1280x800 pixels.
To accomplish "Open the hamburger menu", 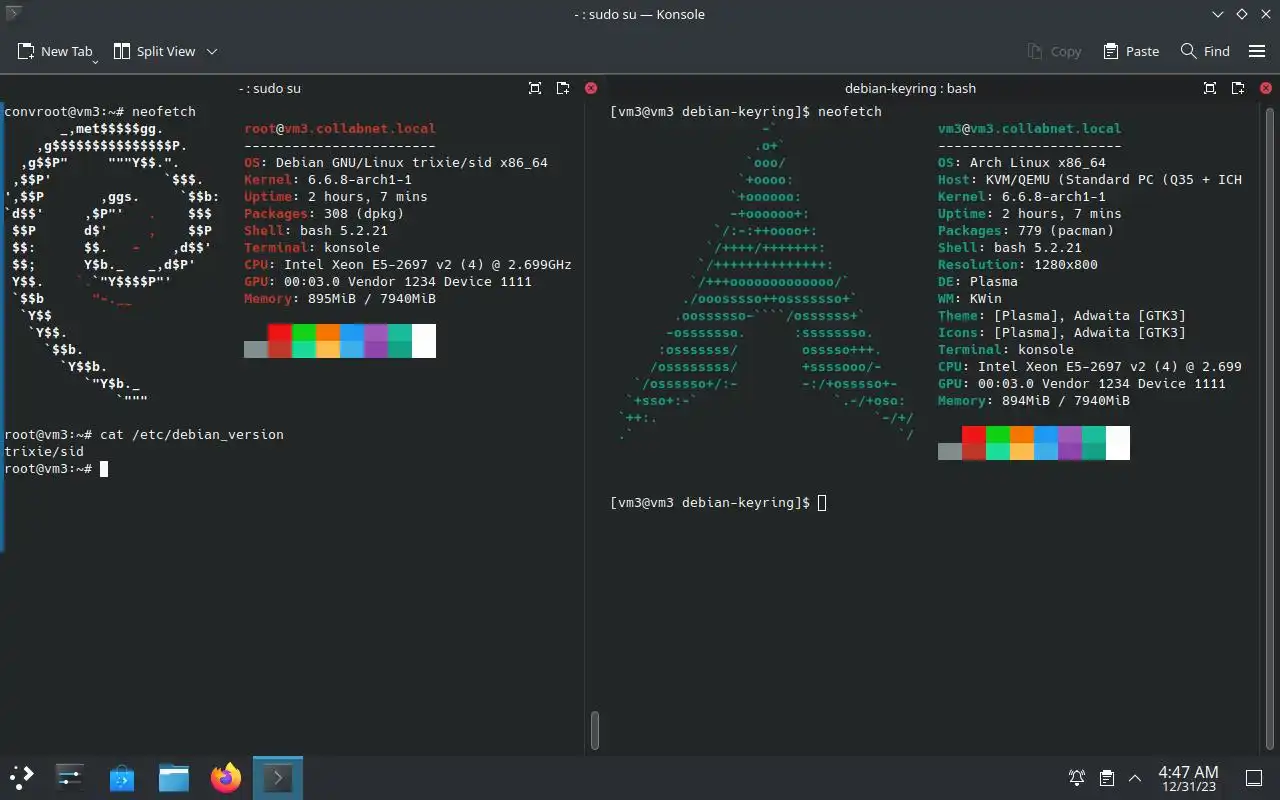I will tap(1257, 51).
